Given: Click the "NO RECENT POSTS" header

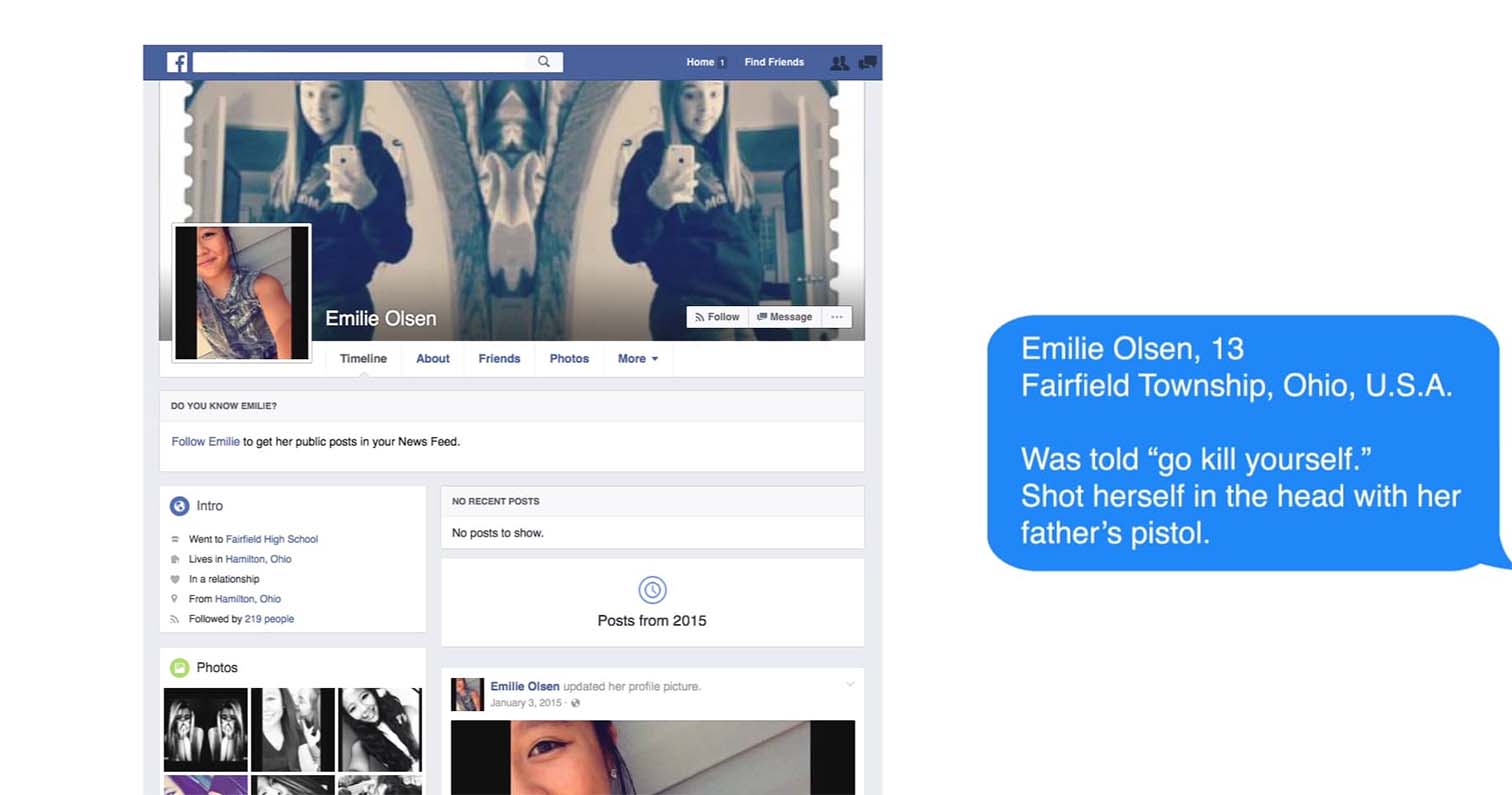Looking at the screenshot, I should (496, 501).
